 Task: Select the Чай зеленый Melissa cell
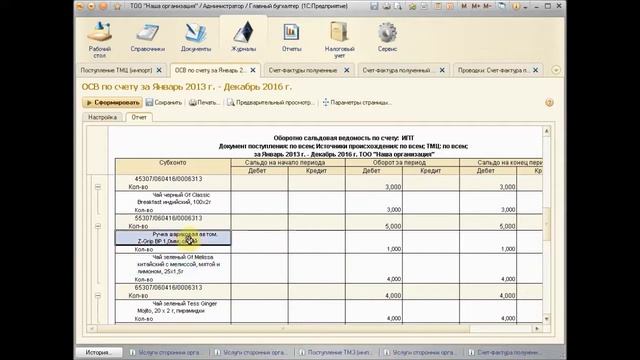[173, 264]
